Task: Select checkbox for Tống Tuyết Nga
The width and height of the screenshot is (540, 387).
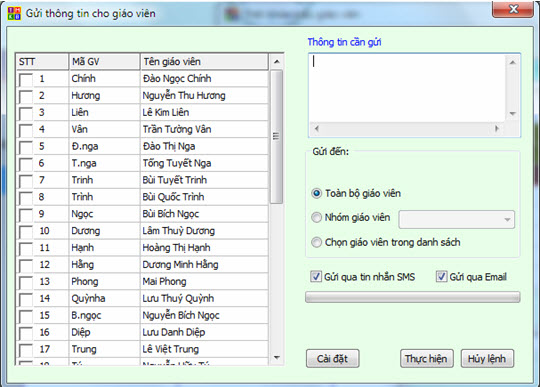Action: (x=26, y=164)
